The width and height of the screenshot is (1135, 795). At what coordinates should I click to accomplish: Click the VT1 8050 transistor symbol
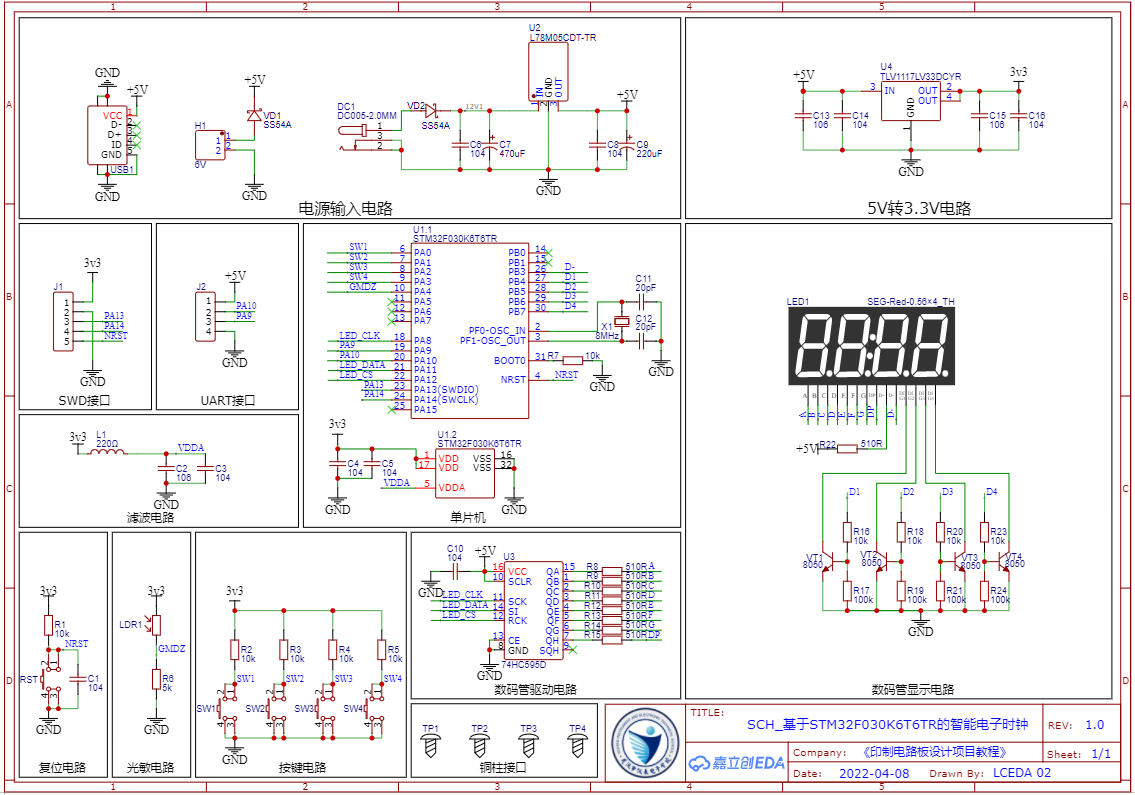click(829, 561)
